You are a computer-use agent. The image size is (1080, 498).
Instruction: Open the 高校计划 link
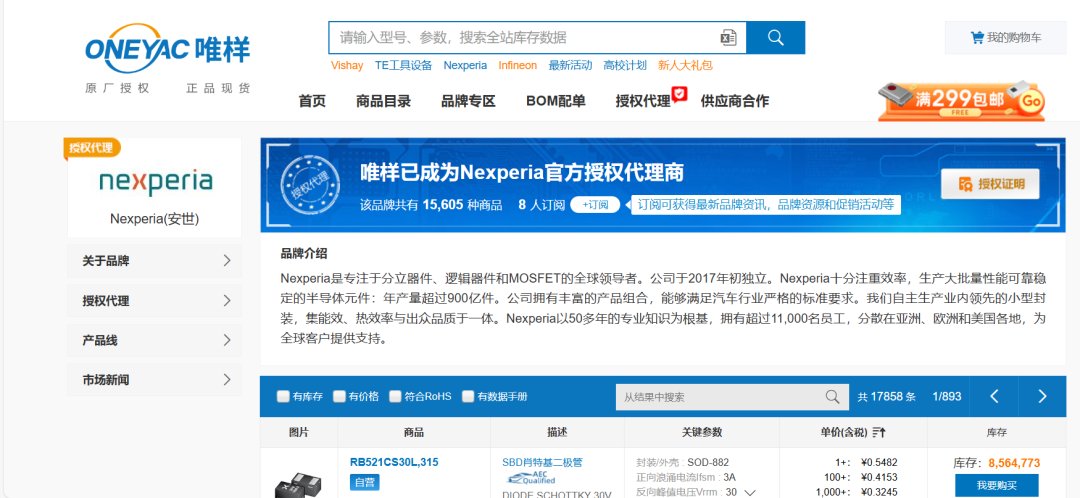click(x=625, y=65)
